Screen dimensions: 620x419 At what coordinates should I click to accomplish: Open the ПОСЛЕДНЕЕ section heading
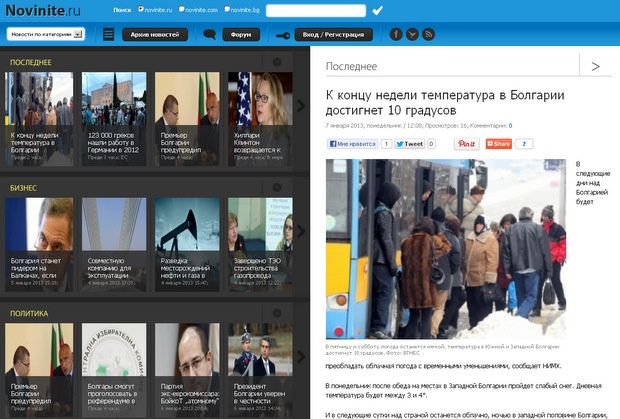pyautogui.click(x=31, y=62)
